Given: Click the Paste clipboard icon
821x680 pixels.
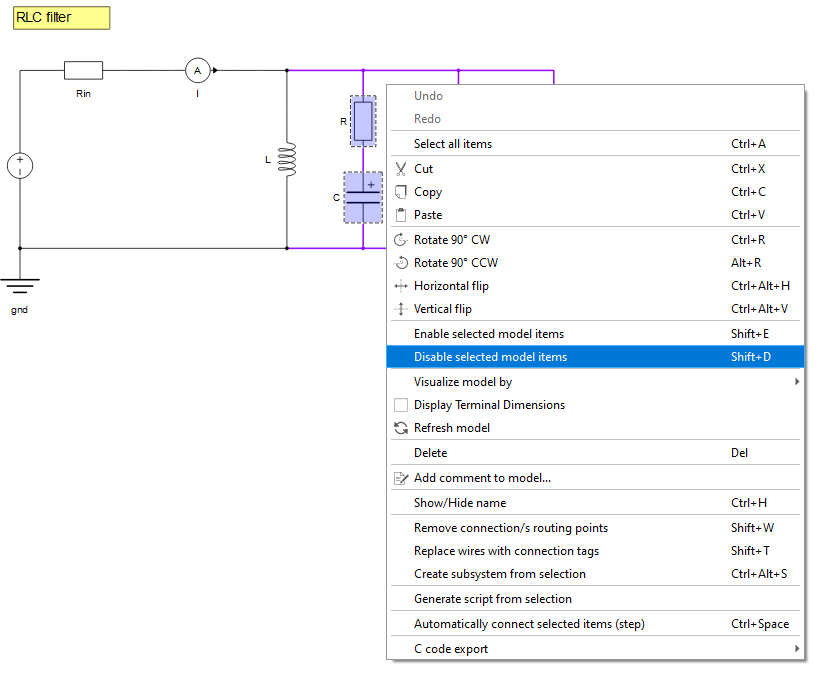Looking at the screenshot, I should (x=401, y=215).
